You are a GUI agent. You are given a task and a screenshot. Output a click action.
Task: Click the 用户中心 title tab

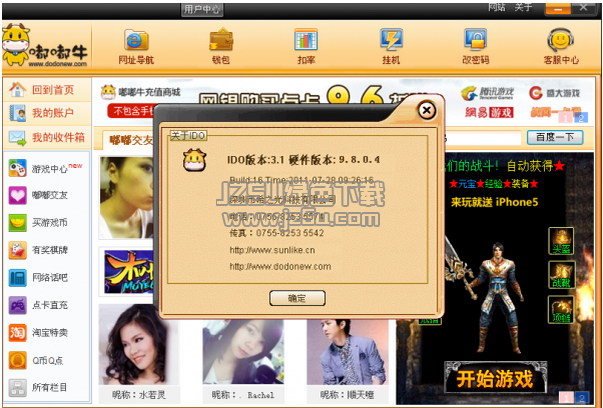point(202,9)
